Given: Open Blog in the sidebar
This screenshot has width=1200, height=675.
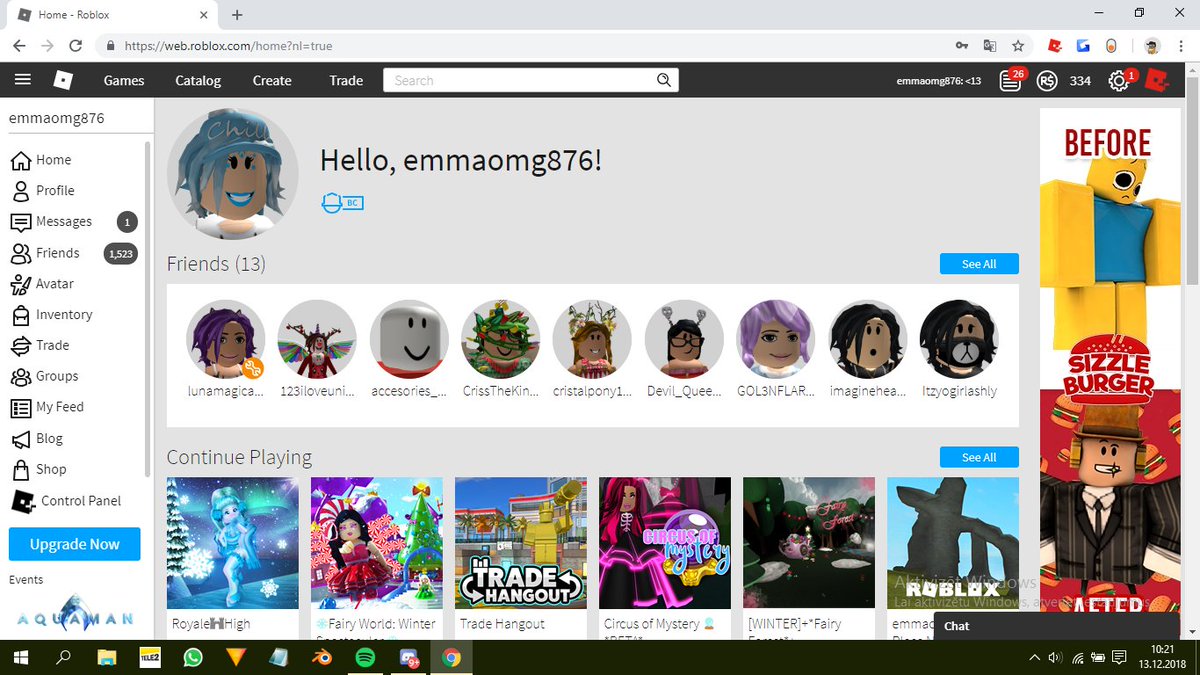Looking at the screenshot, I should [x=37, y=438].
